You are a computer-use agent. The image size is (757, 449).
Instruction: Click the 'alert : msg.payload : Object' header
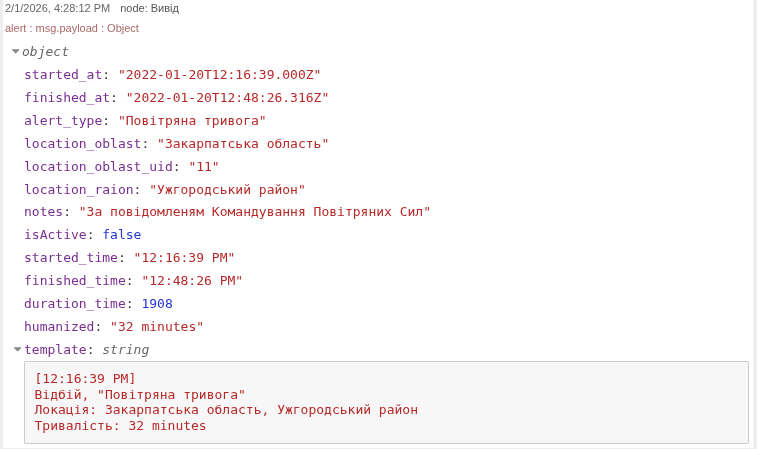(x=72, y=28)
